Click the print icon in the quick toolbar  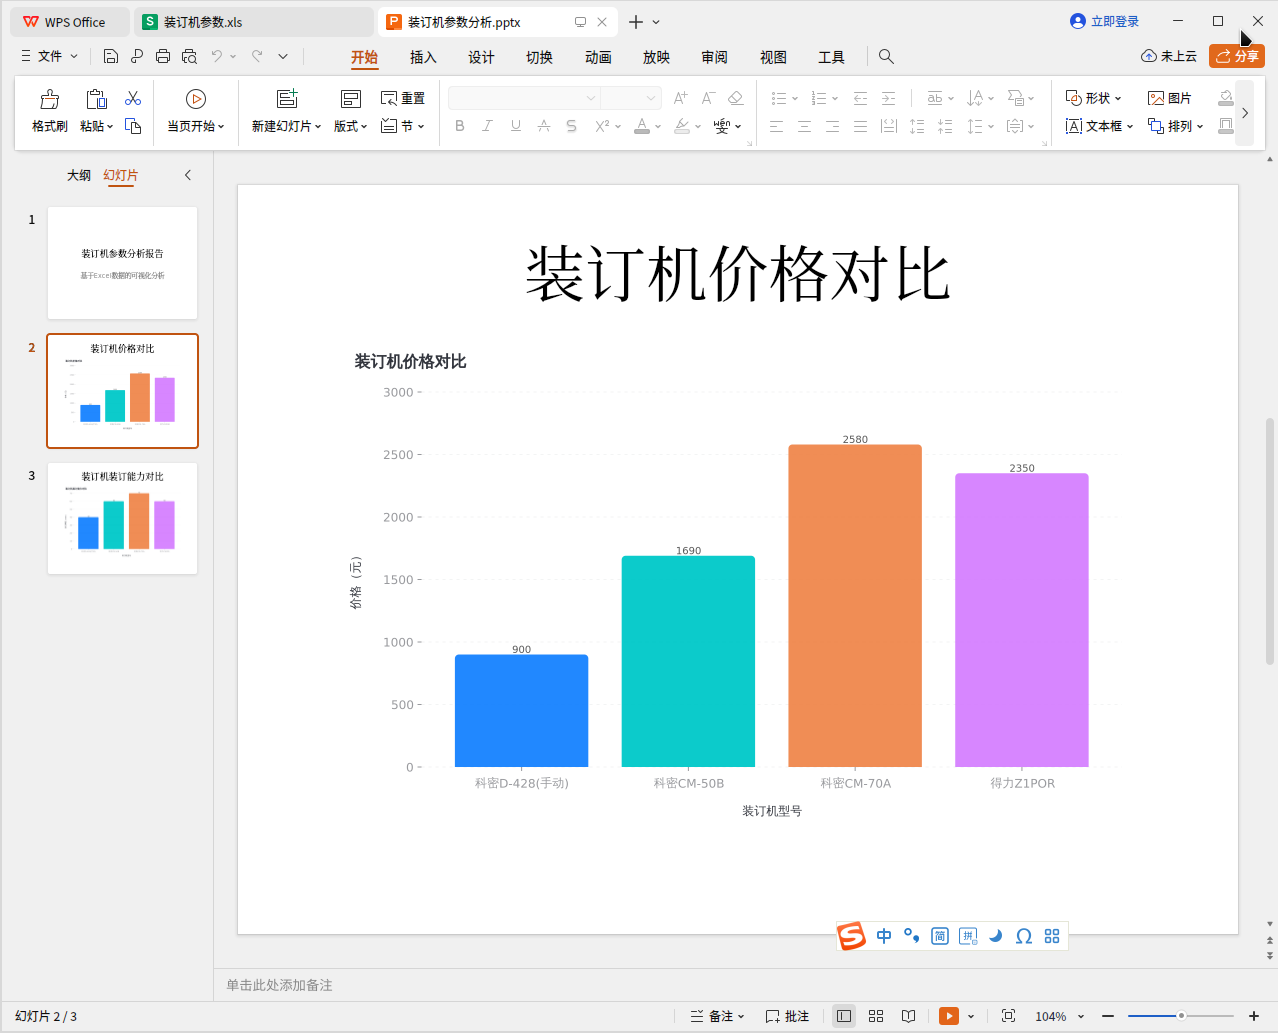pos(163,57)
